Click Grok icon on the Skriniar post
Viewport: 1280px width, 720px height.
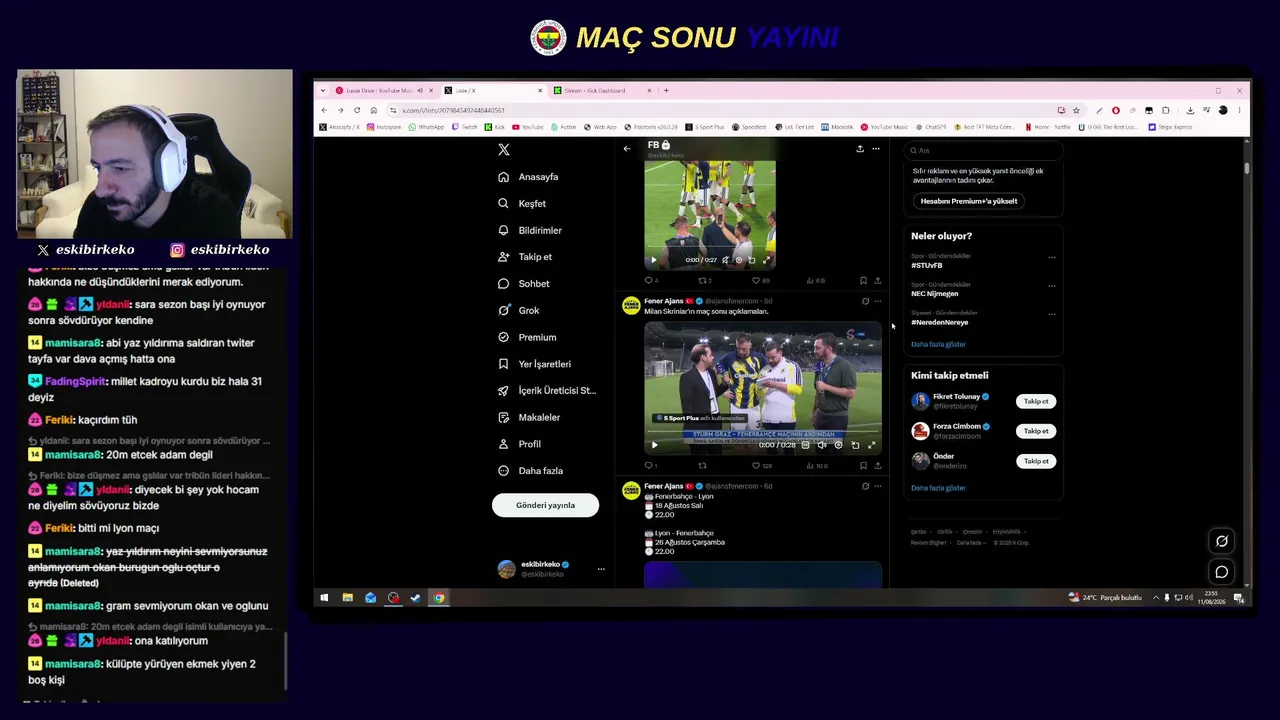[865, 301]
